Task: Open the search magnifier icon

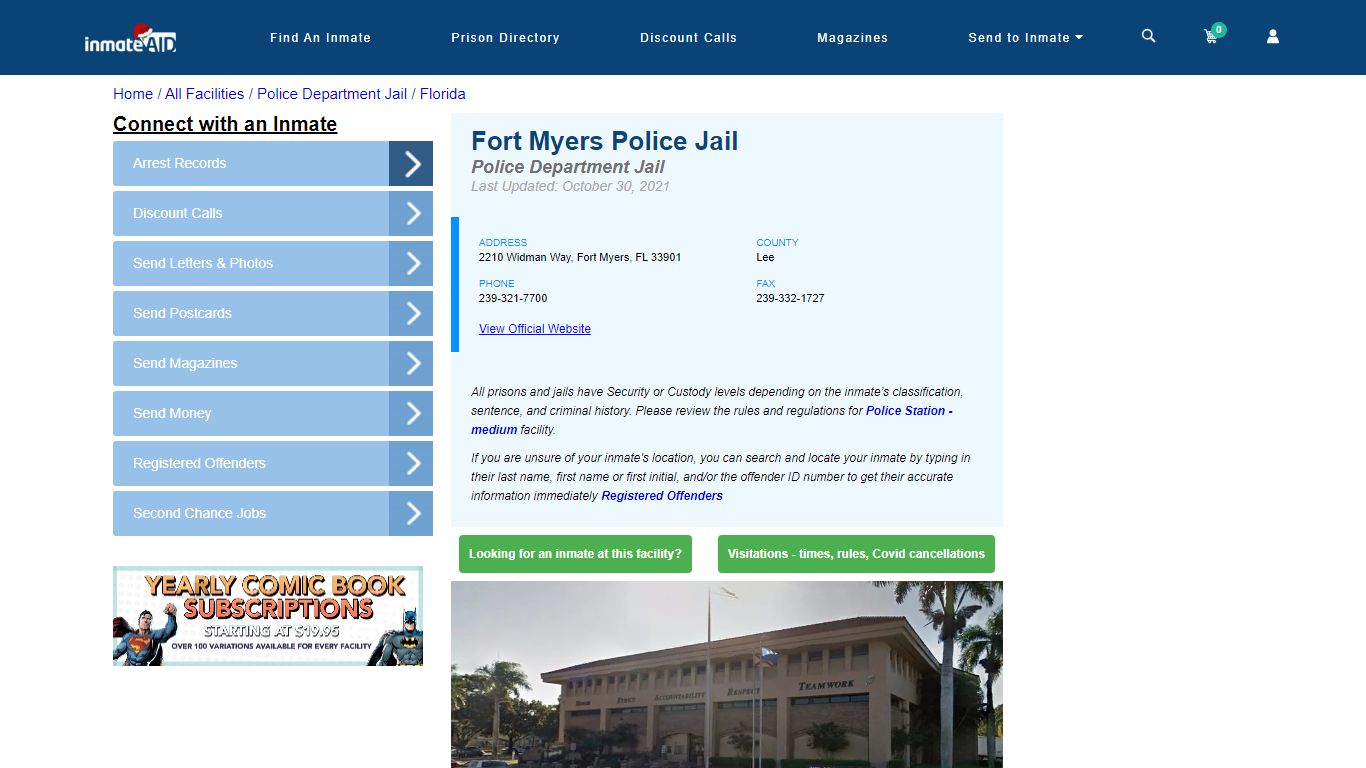Action: click(x=1147, y=36)
